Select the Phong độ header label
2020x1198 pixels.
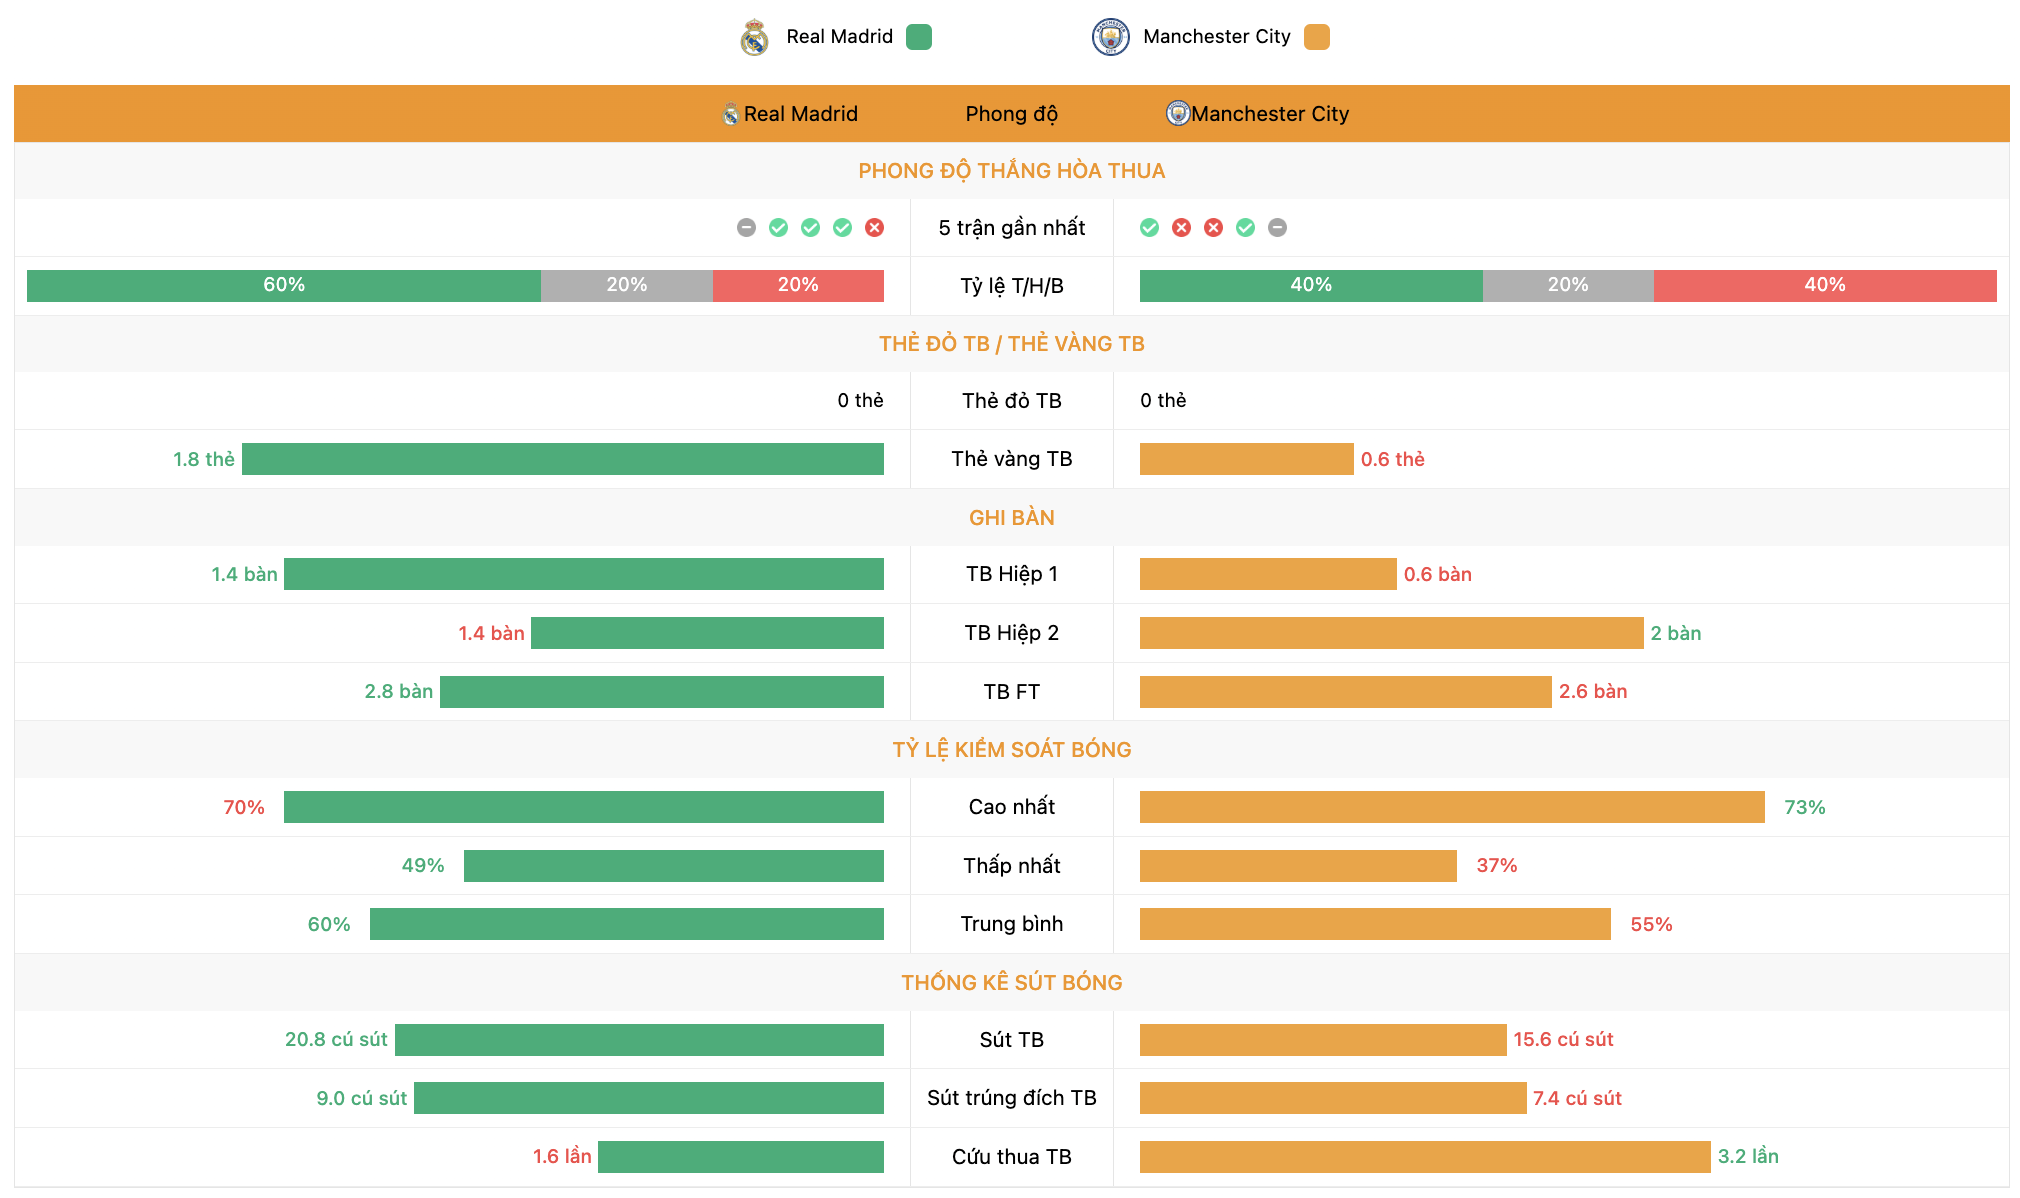click(x=1011, y=114)
